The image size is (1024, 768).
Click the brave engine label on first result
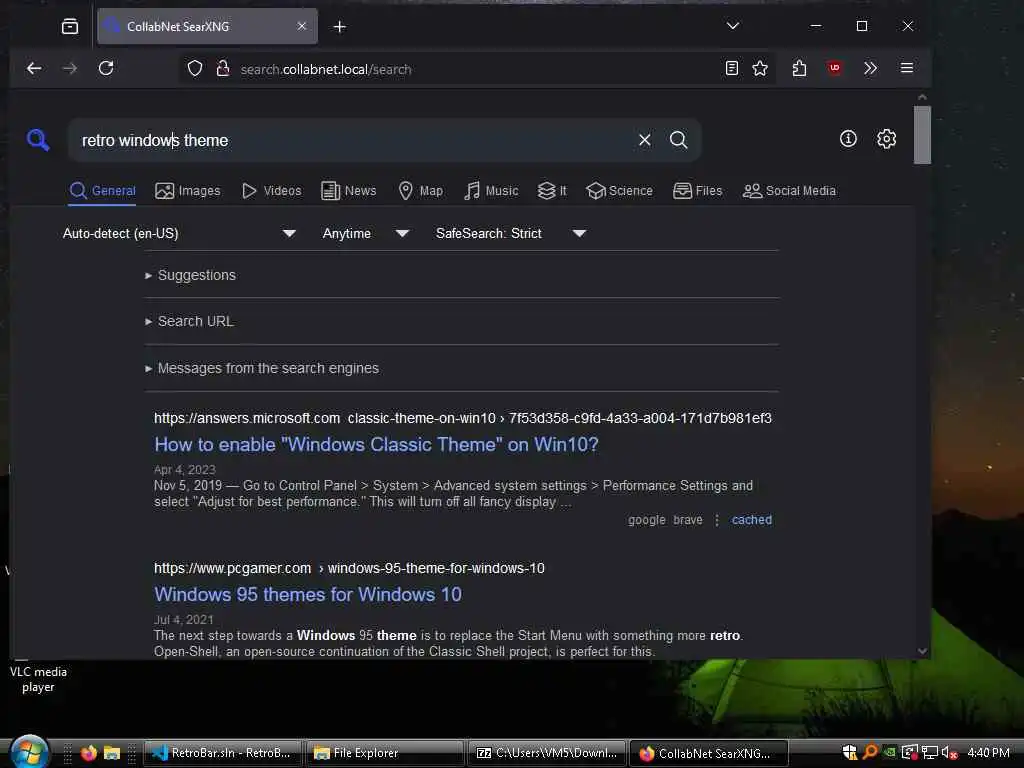click(x=688, y=520)
